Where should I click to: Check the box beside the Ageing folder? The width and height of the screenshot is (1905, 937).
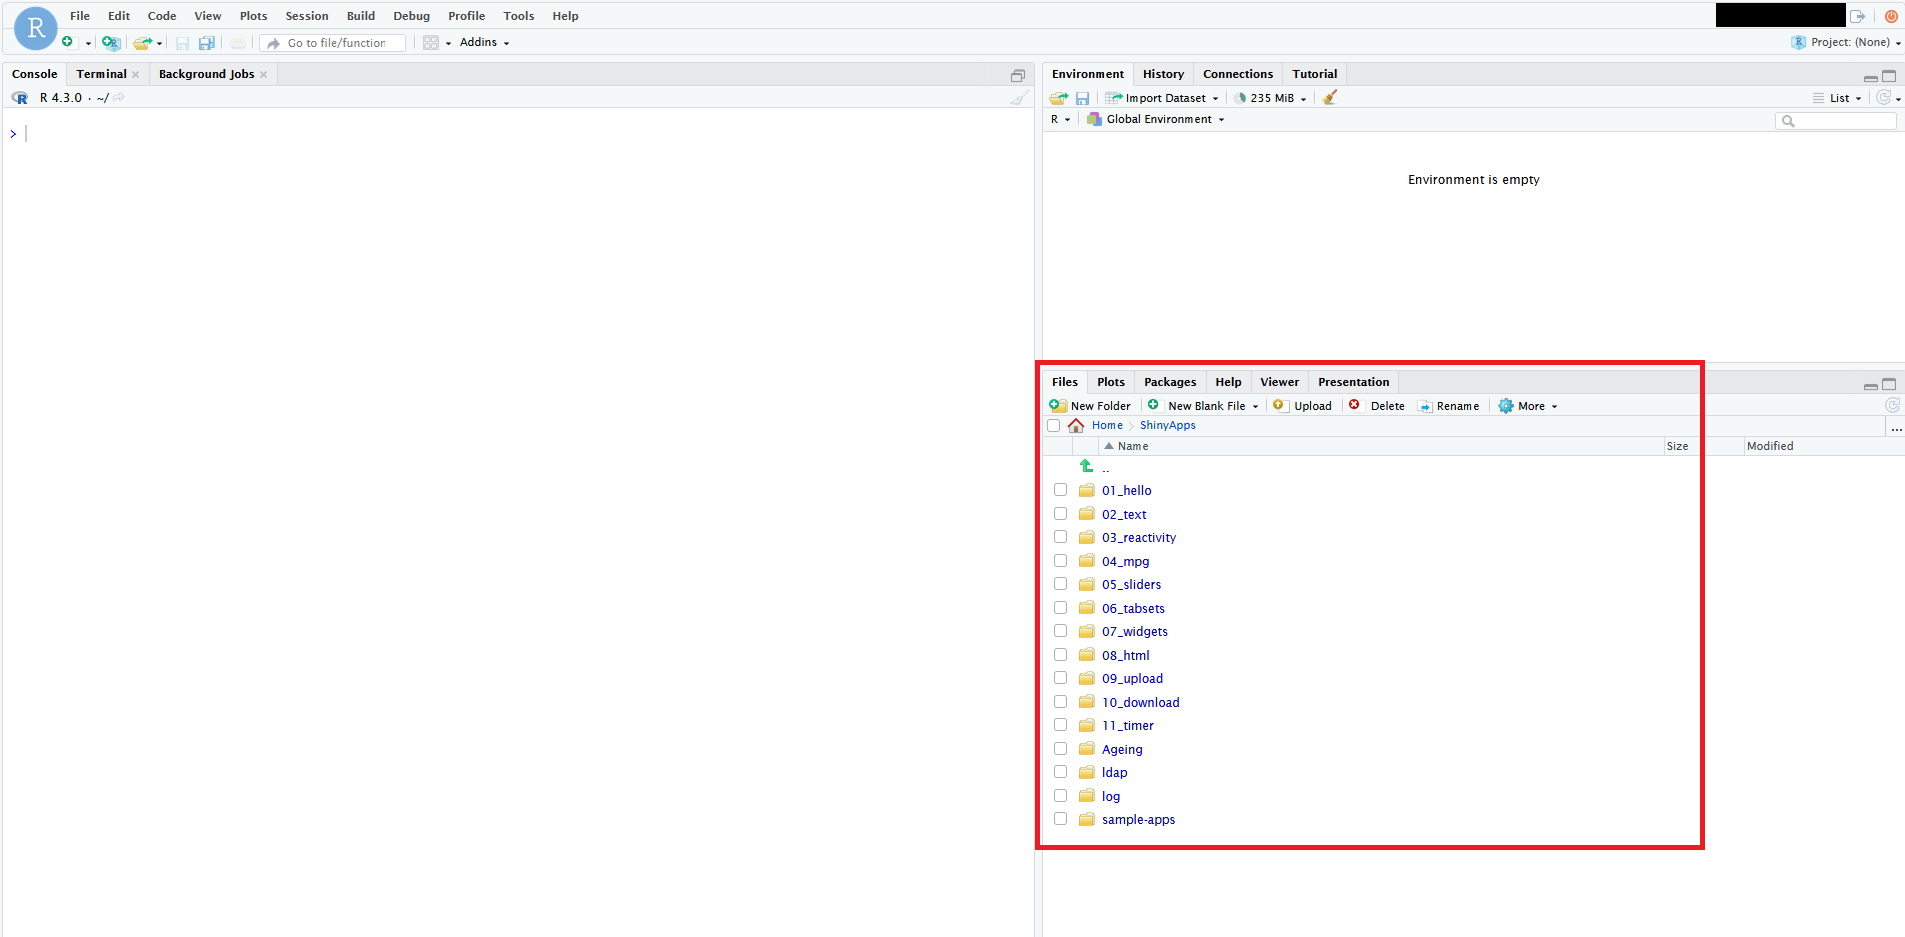1060,749
